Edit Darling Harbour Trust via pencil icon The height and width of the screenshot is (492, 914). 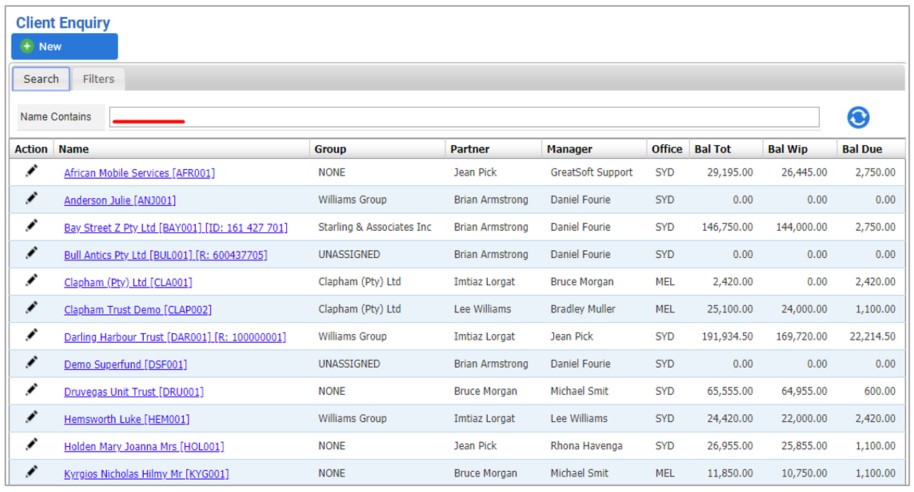point(31,335)
